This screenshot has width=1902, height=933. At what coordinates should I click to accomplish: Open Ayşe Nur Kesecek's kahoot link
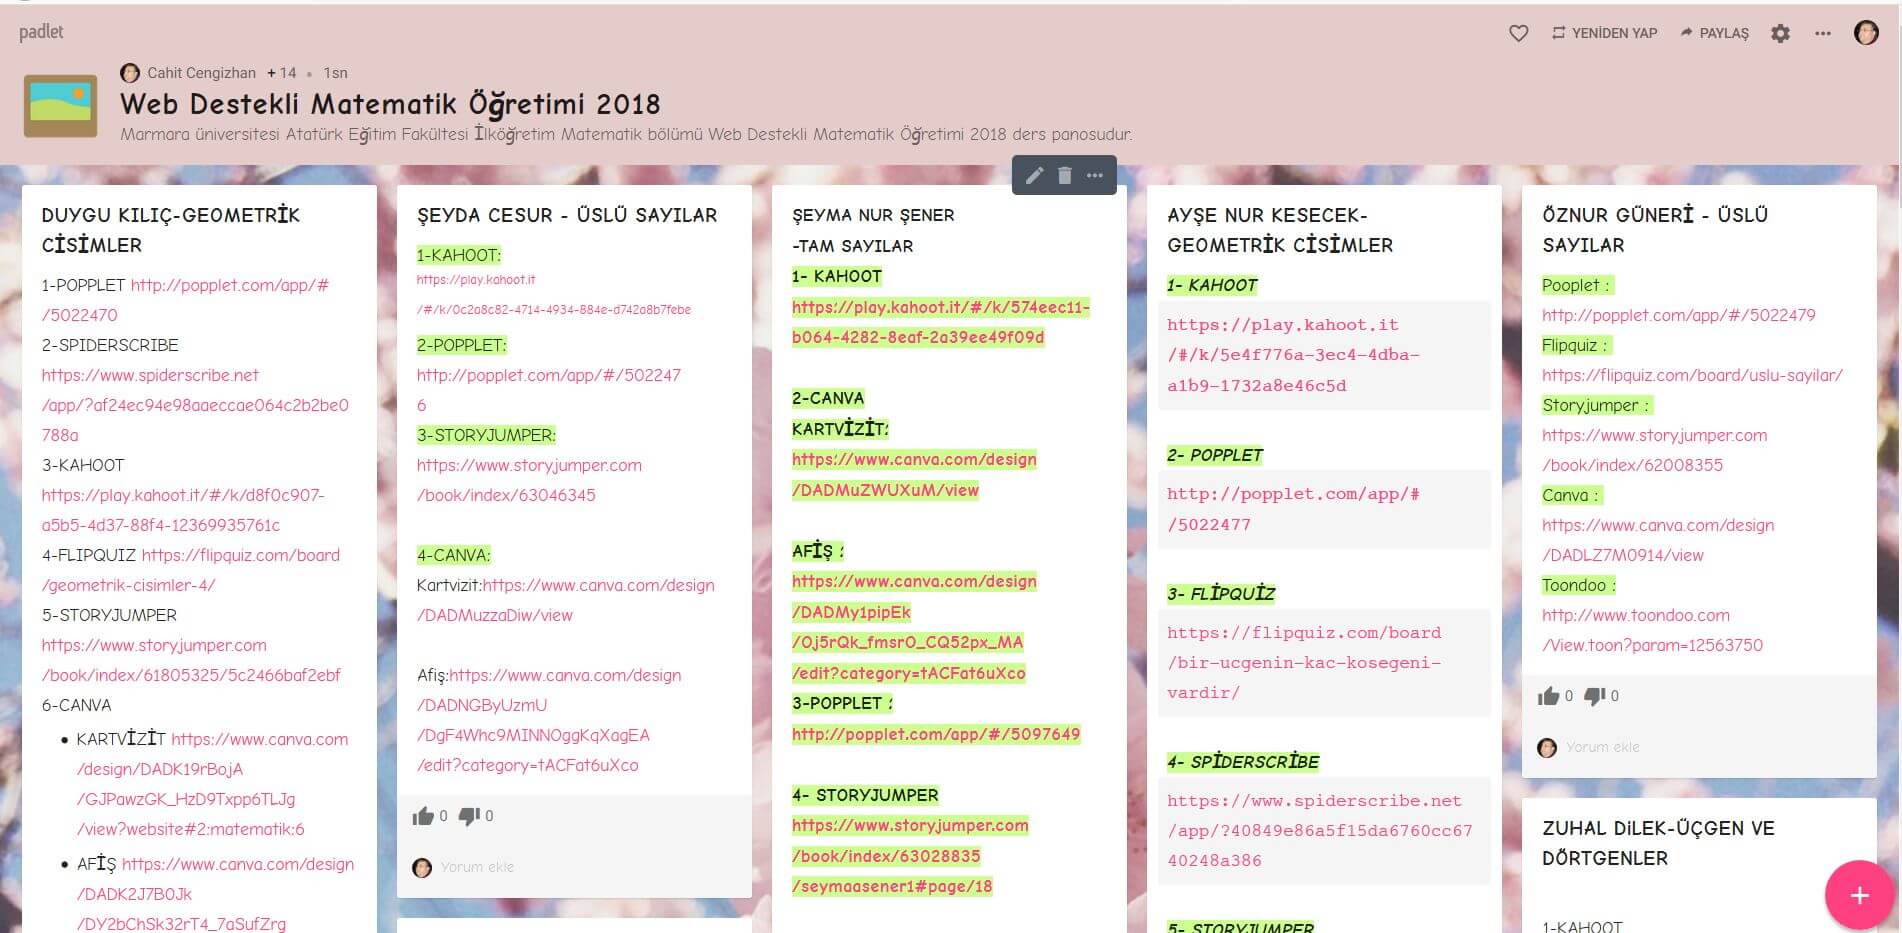(1293, 355)
